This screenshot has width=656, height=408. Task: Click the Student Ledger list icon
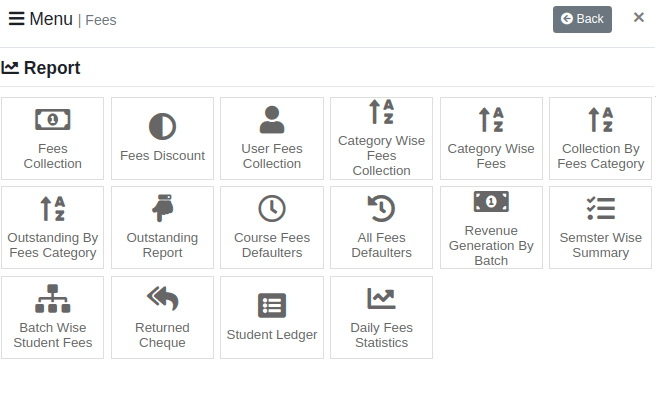click(272, 305)
